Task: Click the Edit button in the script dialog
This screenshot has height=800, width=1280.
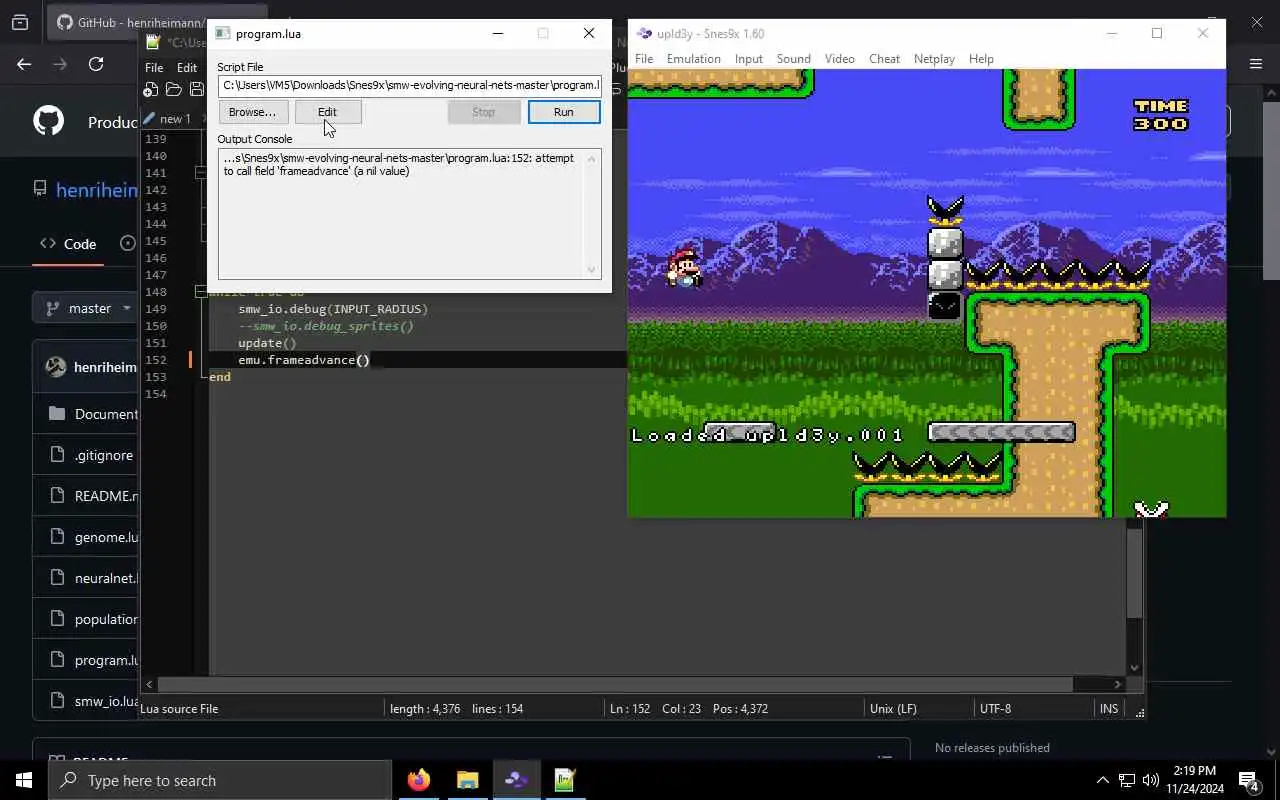Action: click(x=327, y=112)
